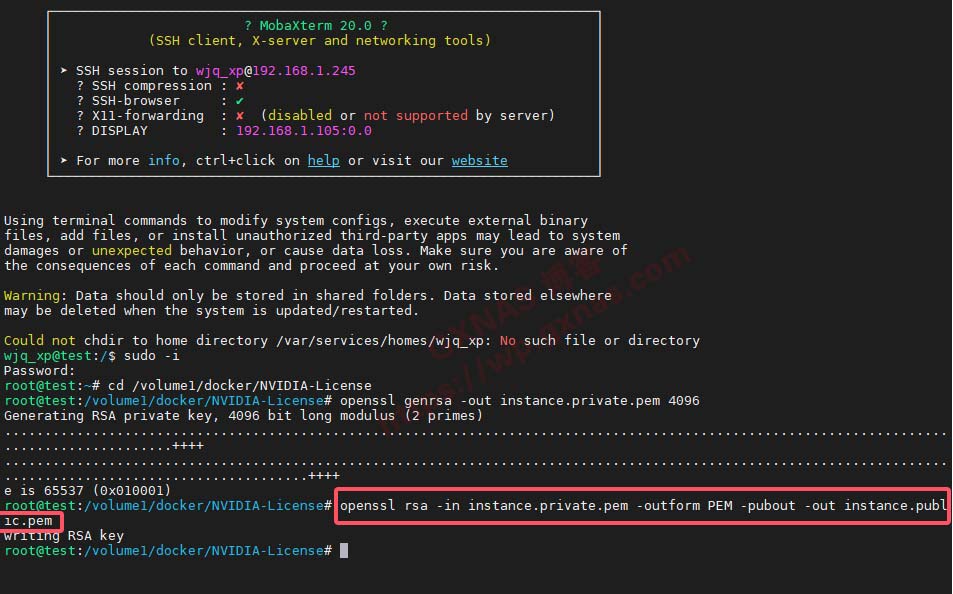Click the red X beside SSH compression
The width and height of the screenshot is (953, 594).
pyautogui.click(x=240, y=86)
